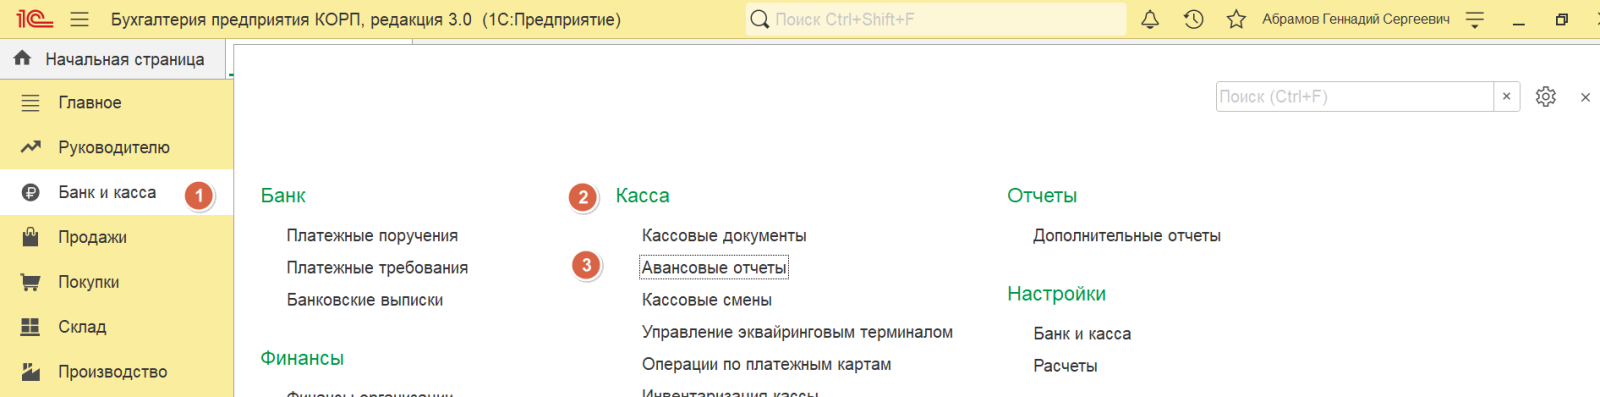This screenshot has height=397, width=1600.
Task: Open the Продажи section
Action: coord(116,237)
